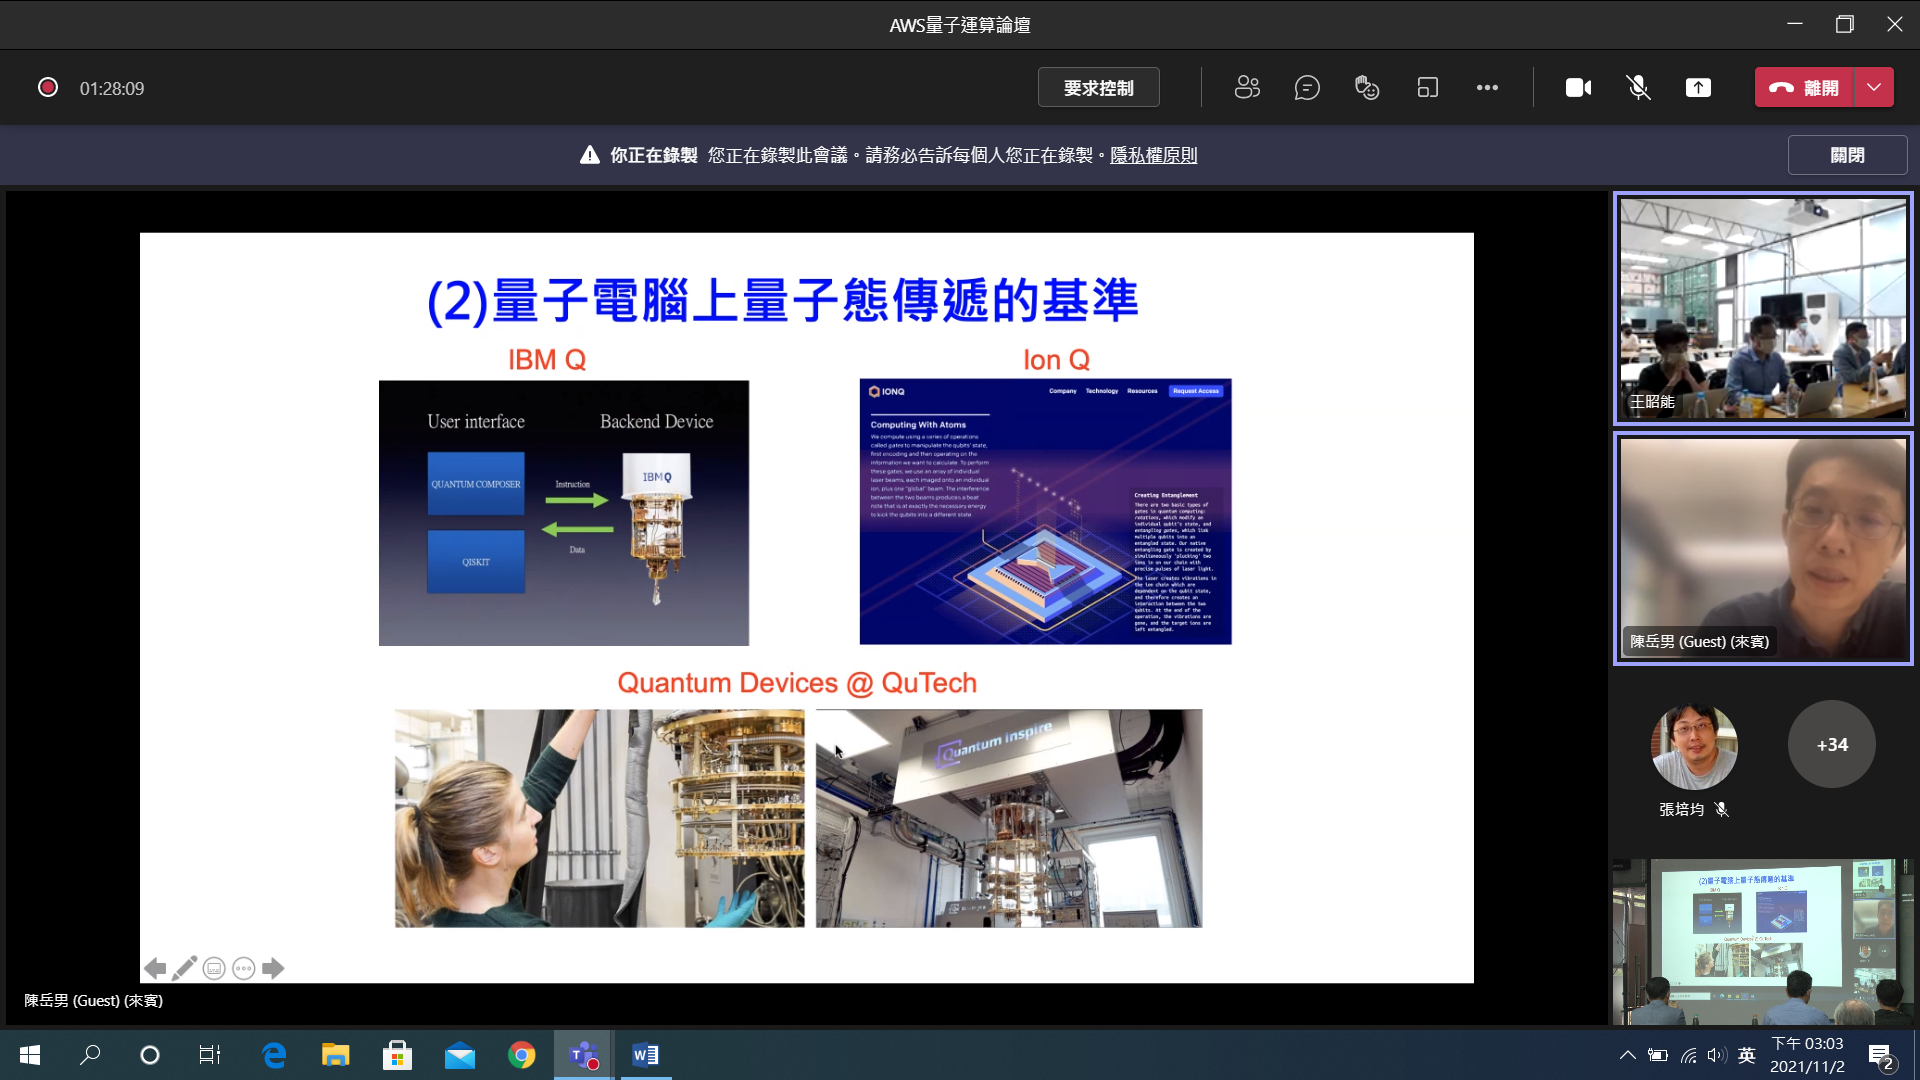Open the network Wi-Fi tray icon

(x=1688, y=1055)
